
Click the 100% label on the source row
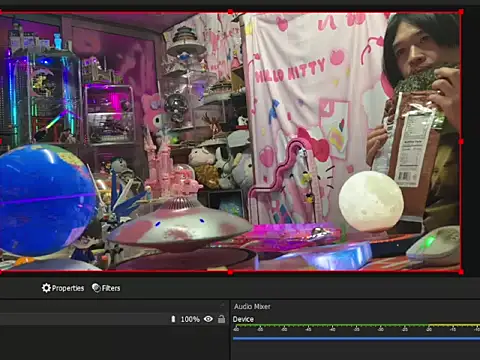190,319
